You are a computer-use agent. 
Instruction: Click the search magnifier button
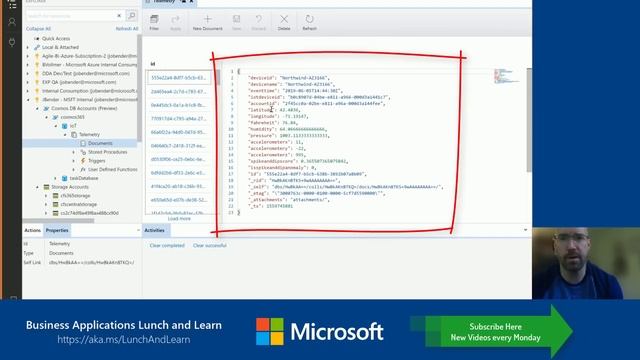point(131,16)
